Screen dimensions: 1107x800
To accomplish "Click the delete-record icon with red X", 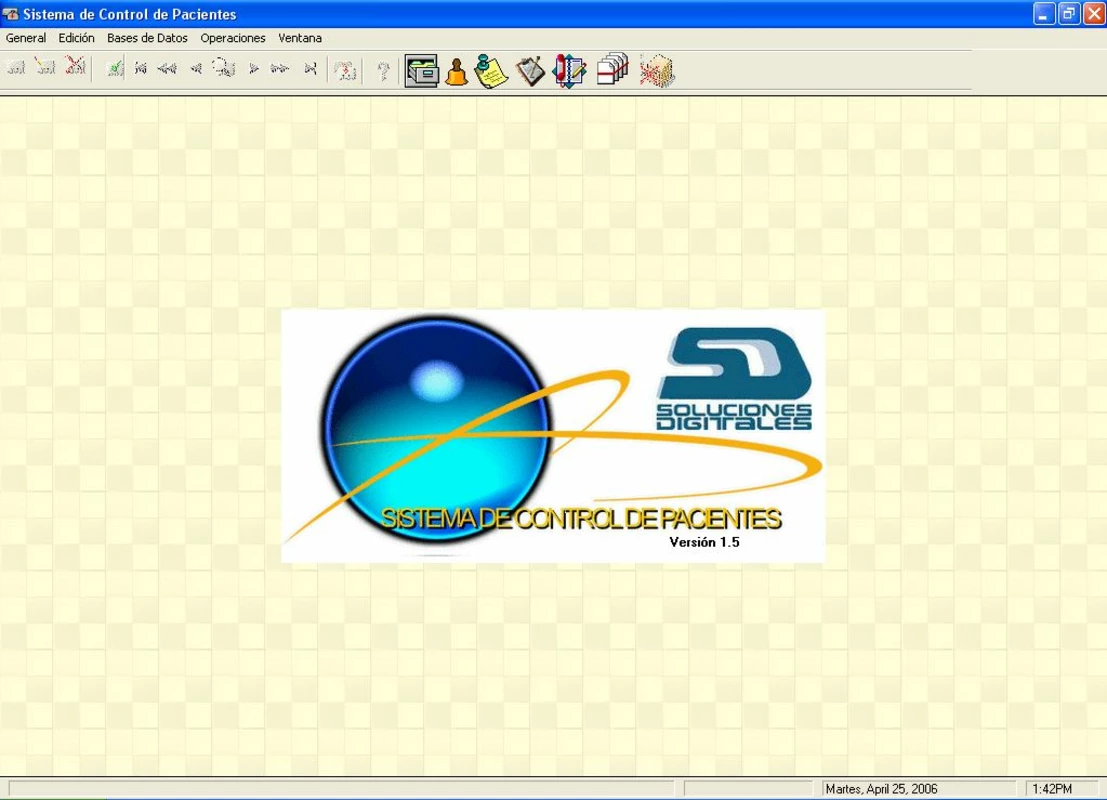I will click(76, 67).
